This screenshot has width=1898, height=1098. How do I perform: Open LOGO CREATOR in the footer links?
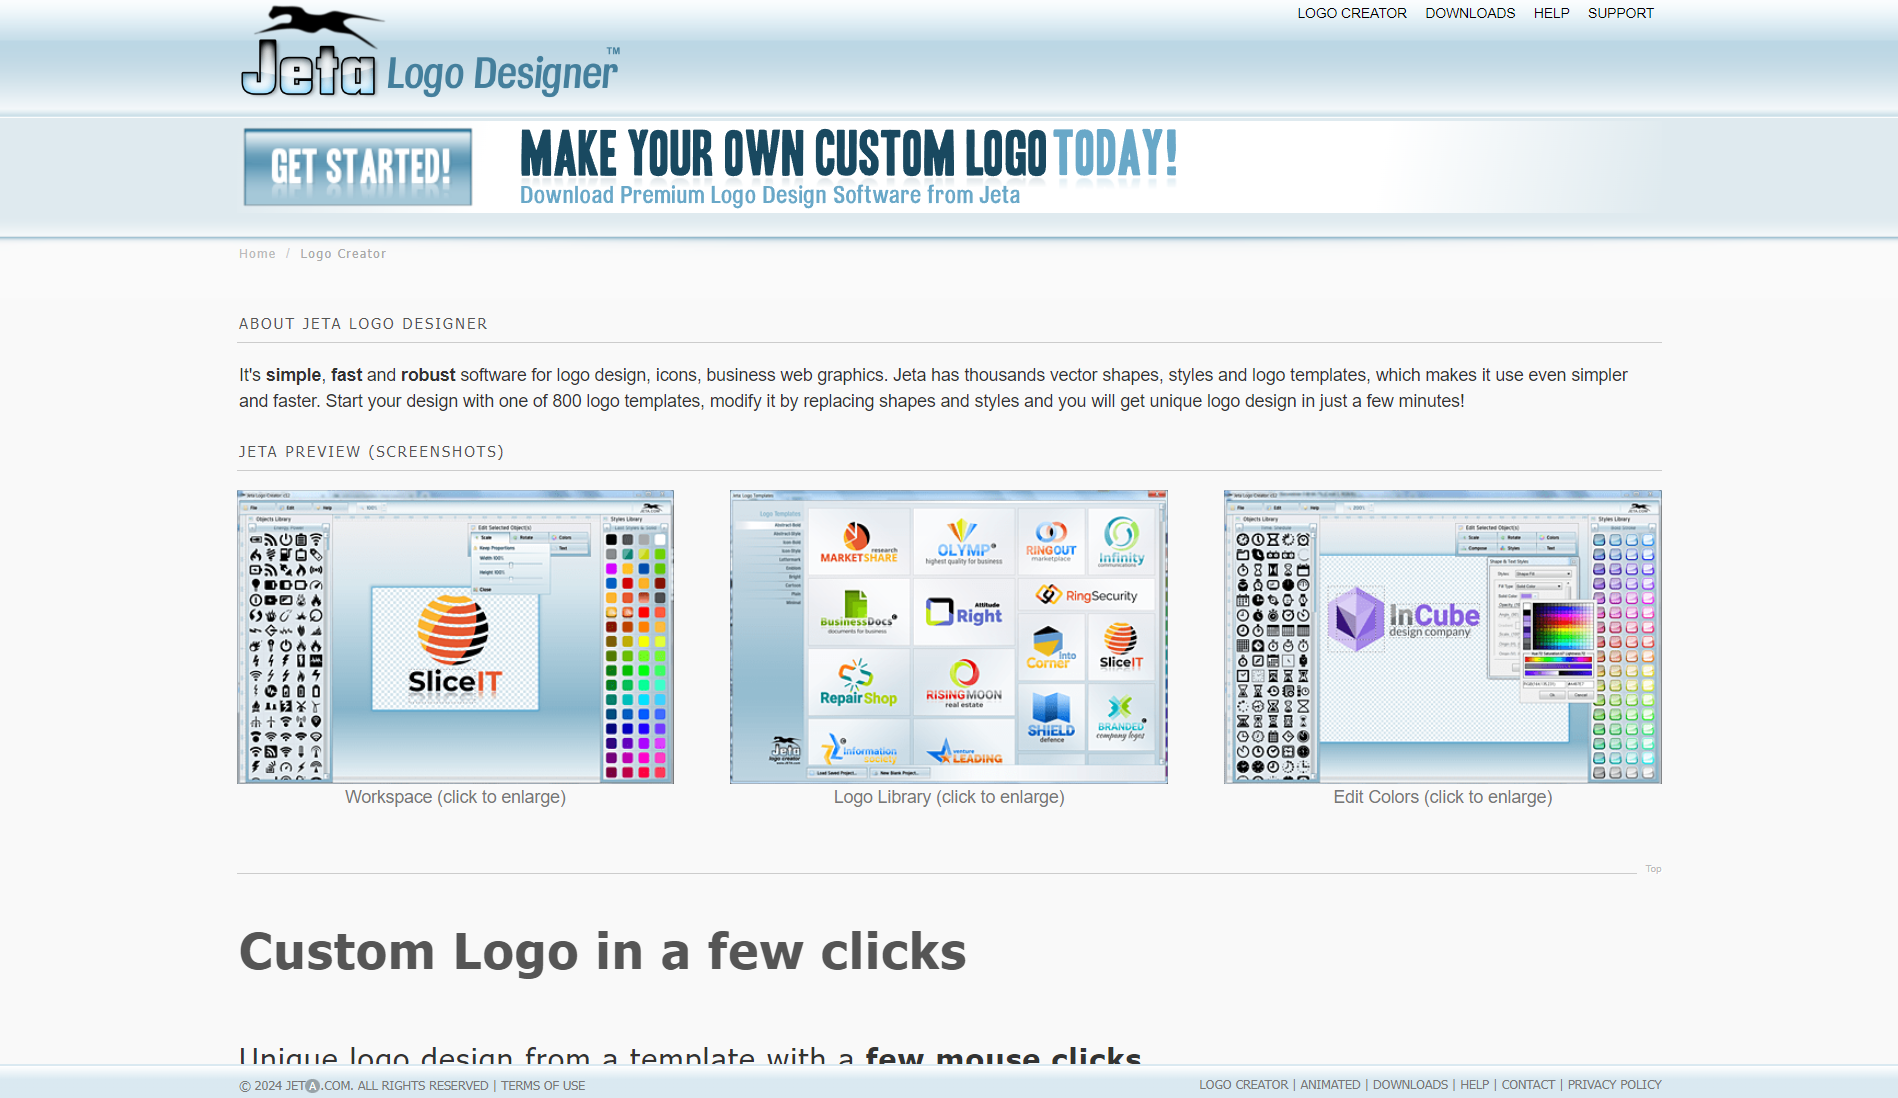(1244, 1085)
